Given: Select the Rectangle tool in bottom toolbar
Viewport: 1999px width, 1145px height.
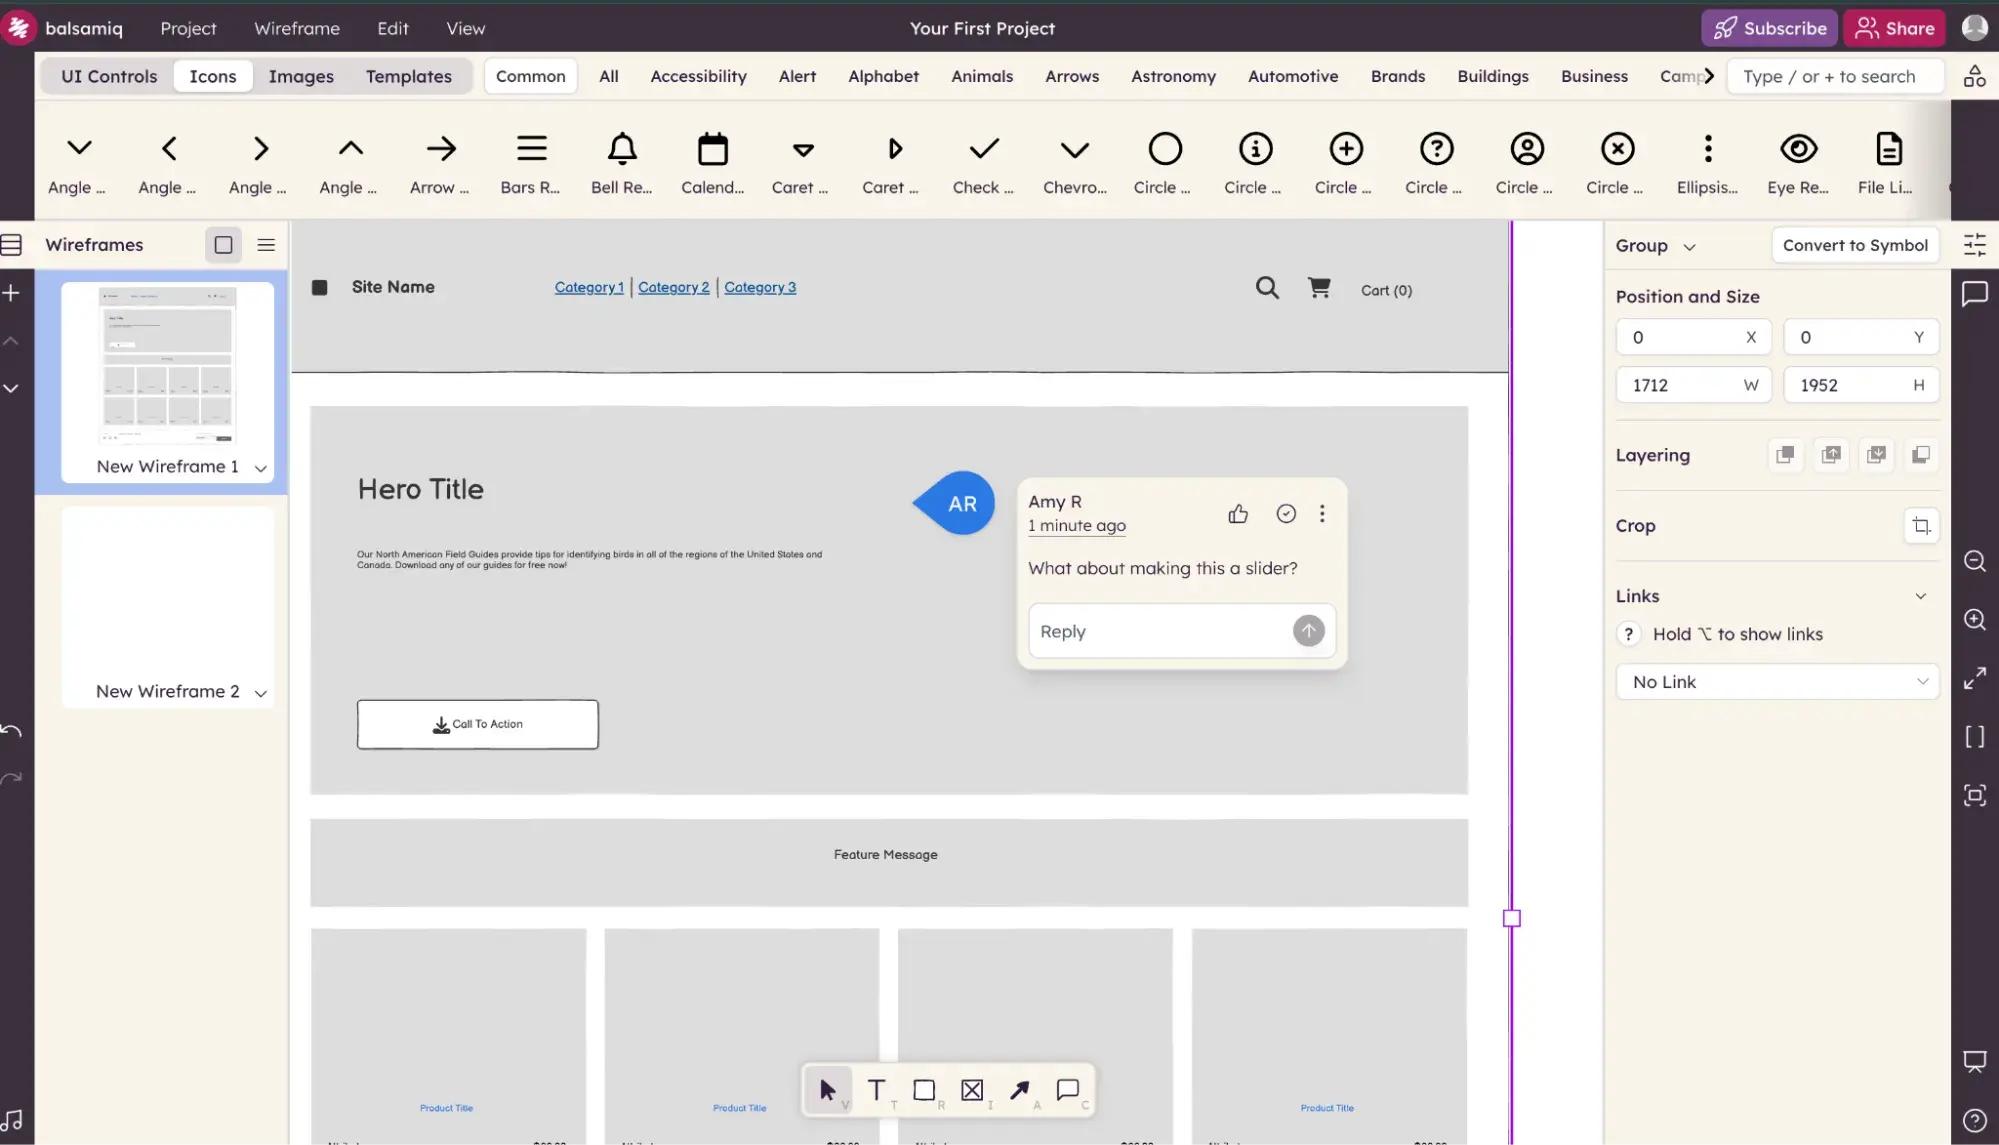Looking at the screenshot, I should click(924, 1090).
